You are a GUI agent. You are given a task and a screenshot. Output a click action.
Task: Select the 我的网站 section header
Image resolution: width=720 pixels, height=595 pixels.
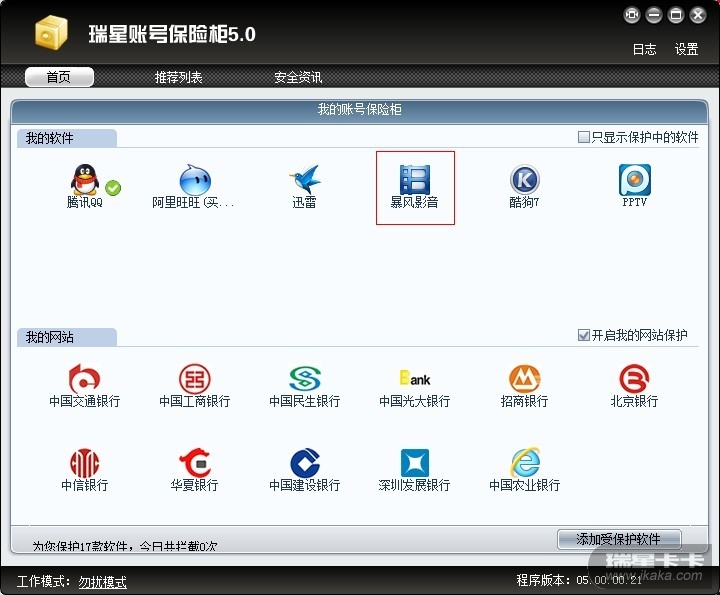point(67,337)
